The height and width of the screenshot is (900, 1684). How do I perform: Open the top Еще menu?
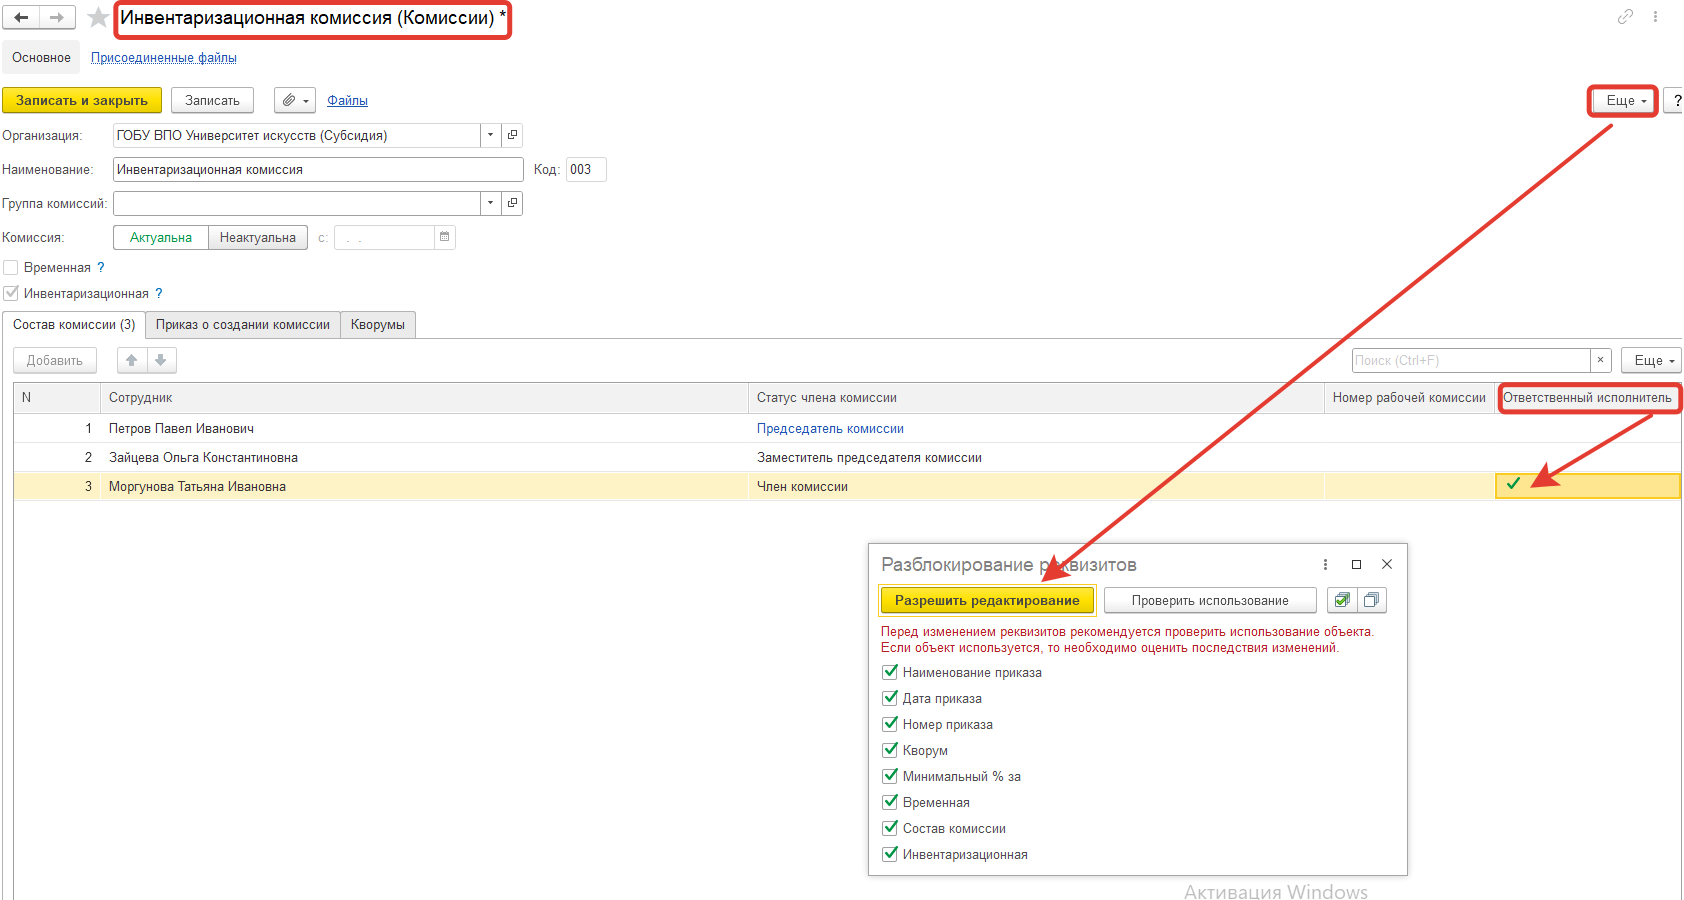point(1624,101)
